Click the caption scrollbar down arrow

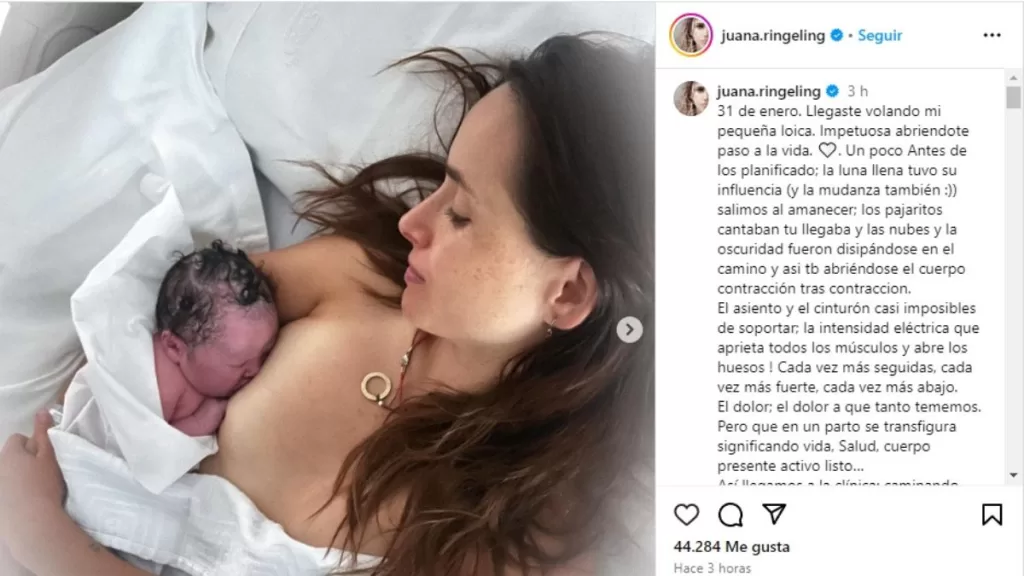[1013, 475]
